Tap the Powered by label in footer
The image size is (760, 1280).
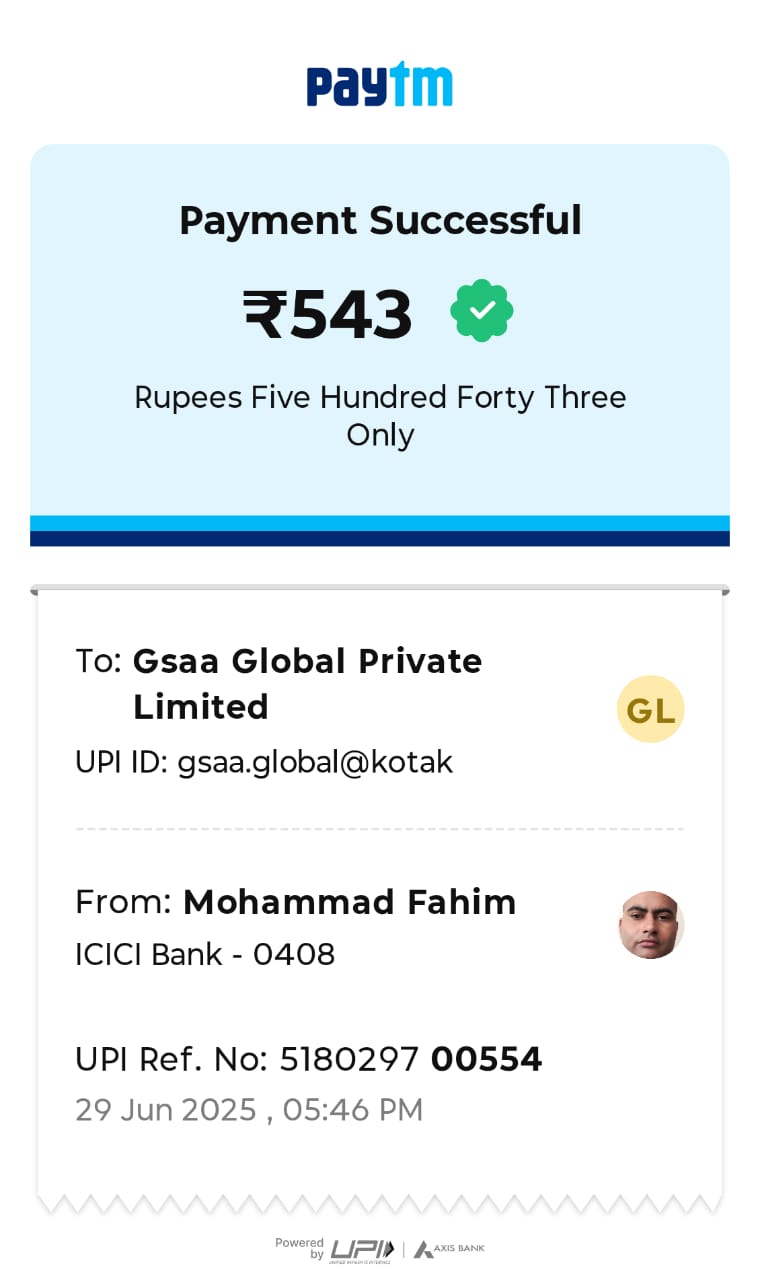[300, 1247]
